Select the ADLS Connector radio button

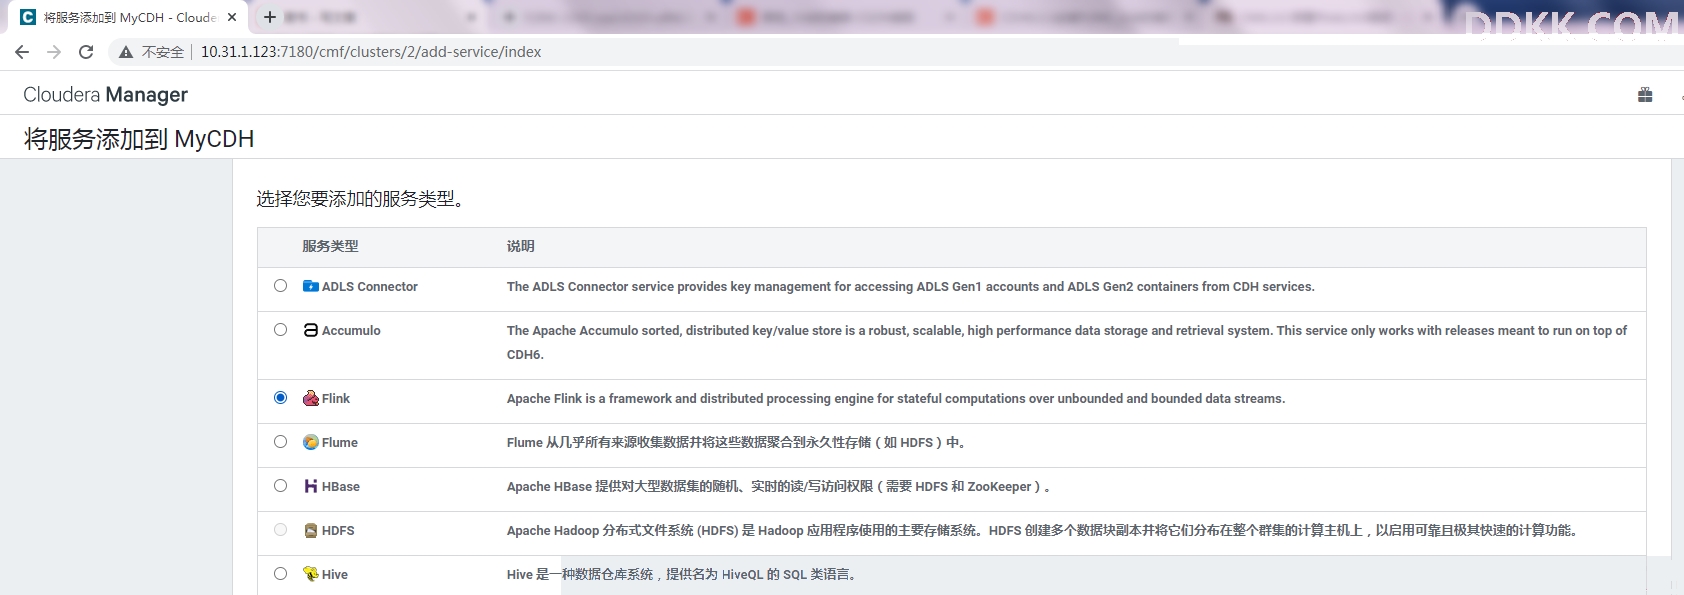point(280,286)
